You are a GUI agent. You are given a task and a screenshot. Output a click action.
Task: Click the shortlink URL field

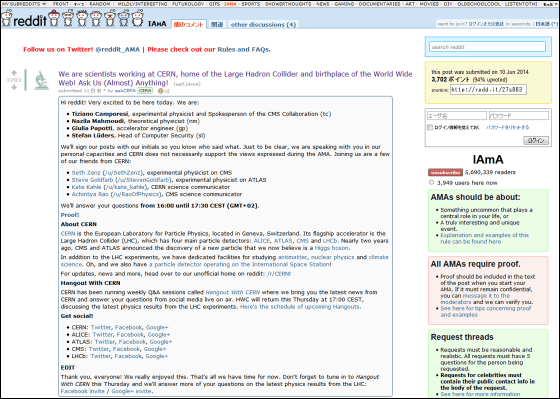tap(488, 90)
